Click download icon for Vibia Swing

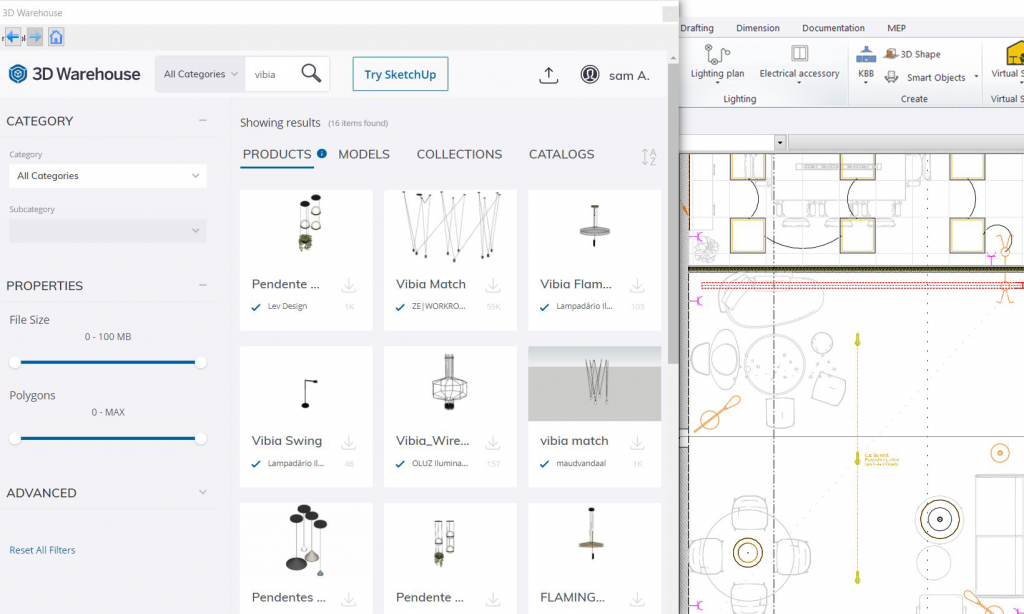coord(349,442)
